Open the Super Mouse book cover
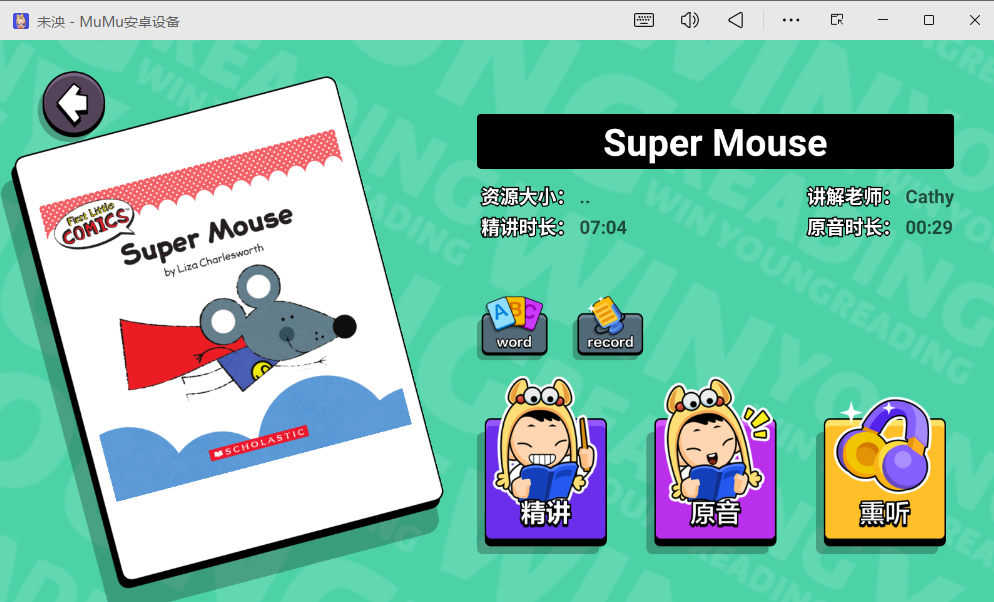Image resolution: width=994 pixels, height=602 pixels. point(228,328)
